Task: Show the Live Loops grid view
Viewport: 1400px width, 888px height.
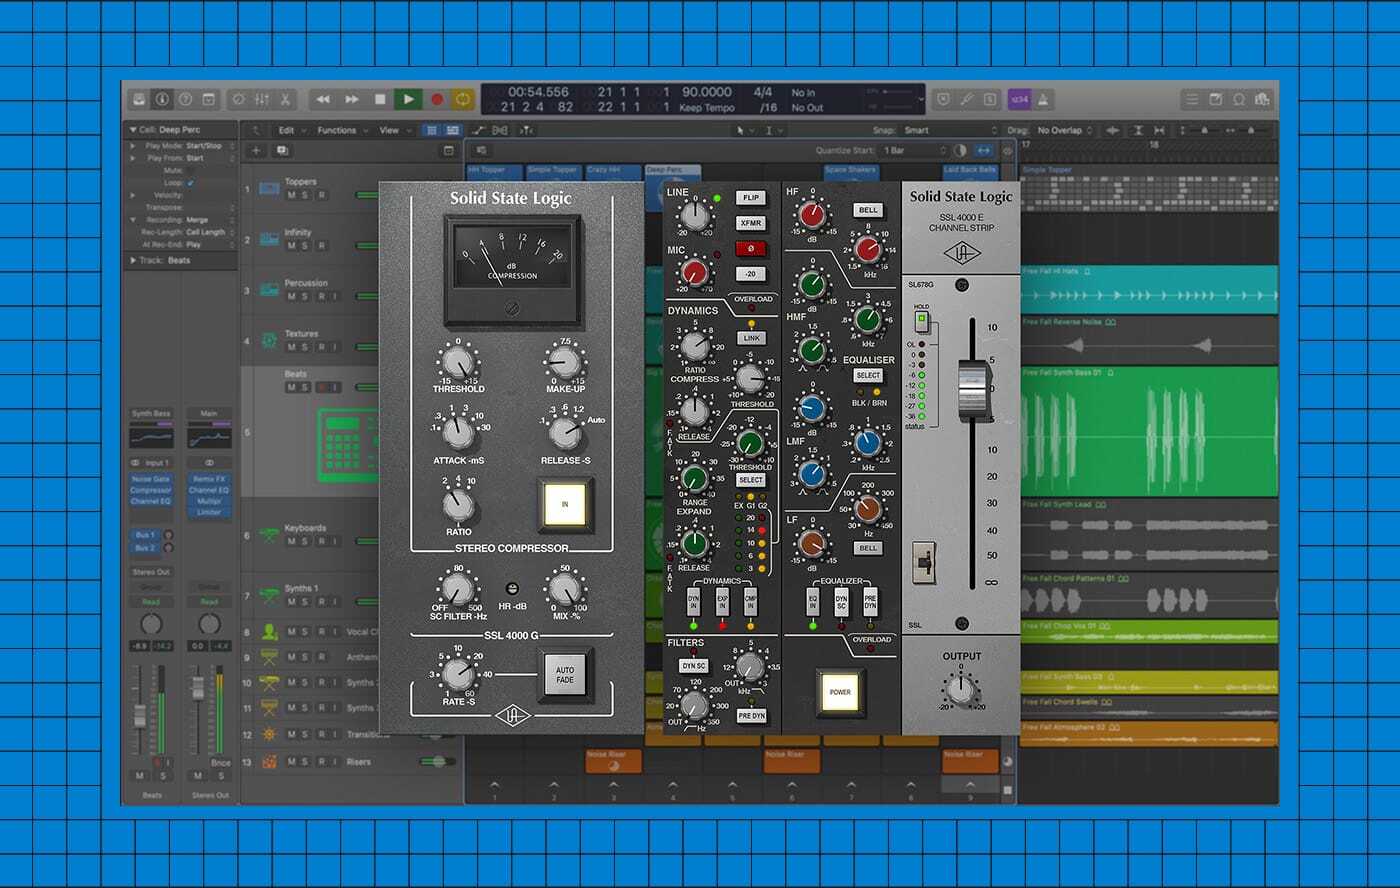Action: pyautogui.click(x=431, y=130)
